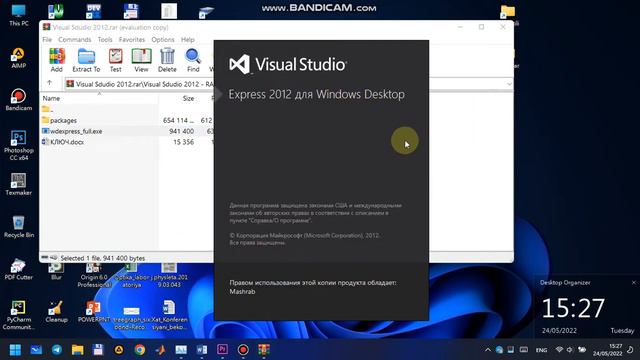This screenshot has width=640, height=360.
Task: Open Google Chrome from the taskbar
Action: pos(140,350)
